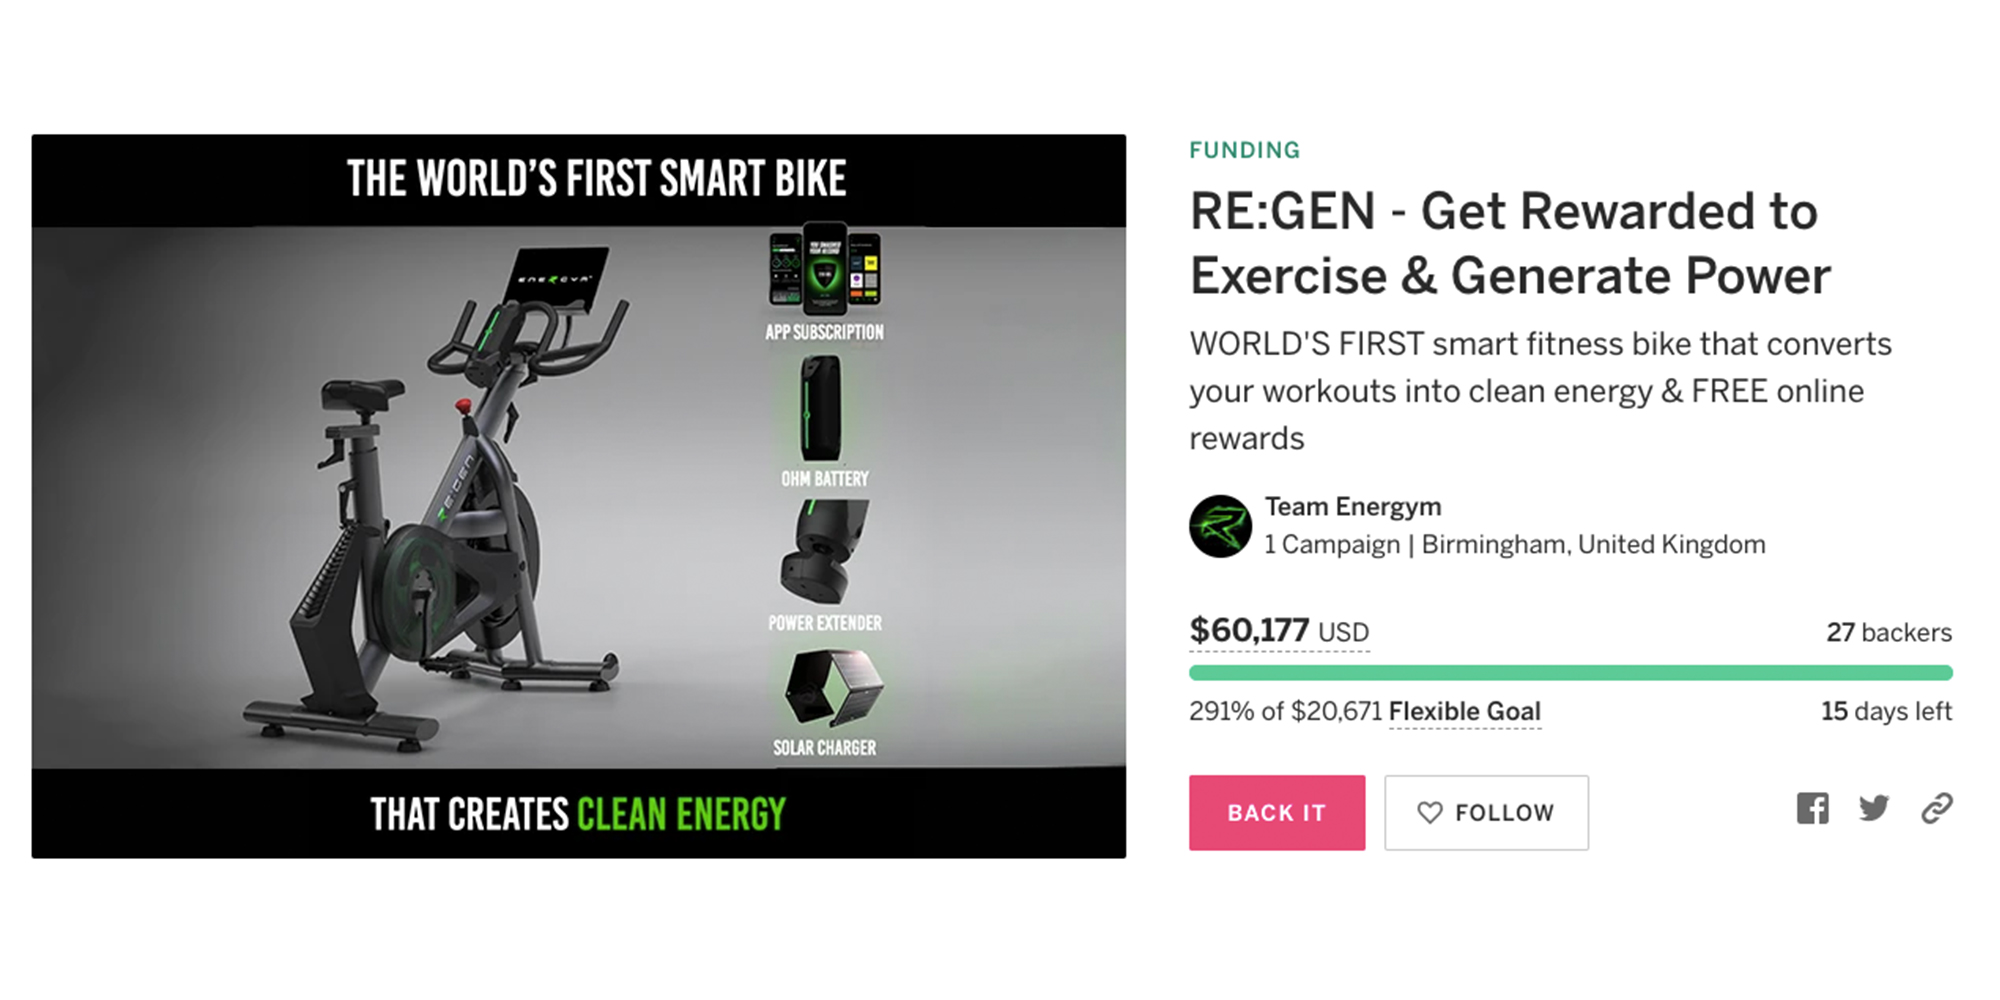Click the heart icon inside Follow button
The width and height of the screenshot is (2000, 1000).
[x=1432, y=812]
